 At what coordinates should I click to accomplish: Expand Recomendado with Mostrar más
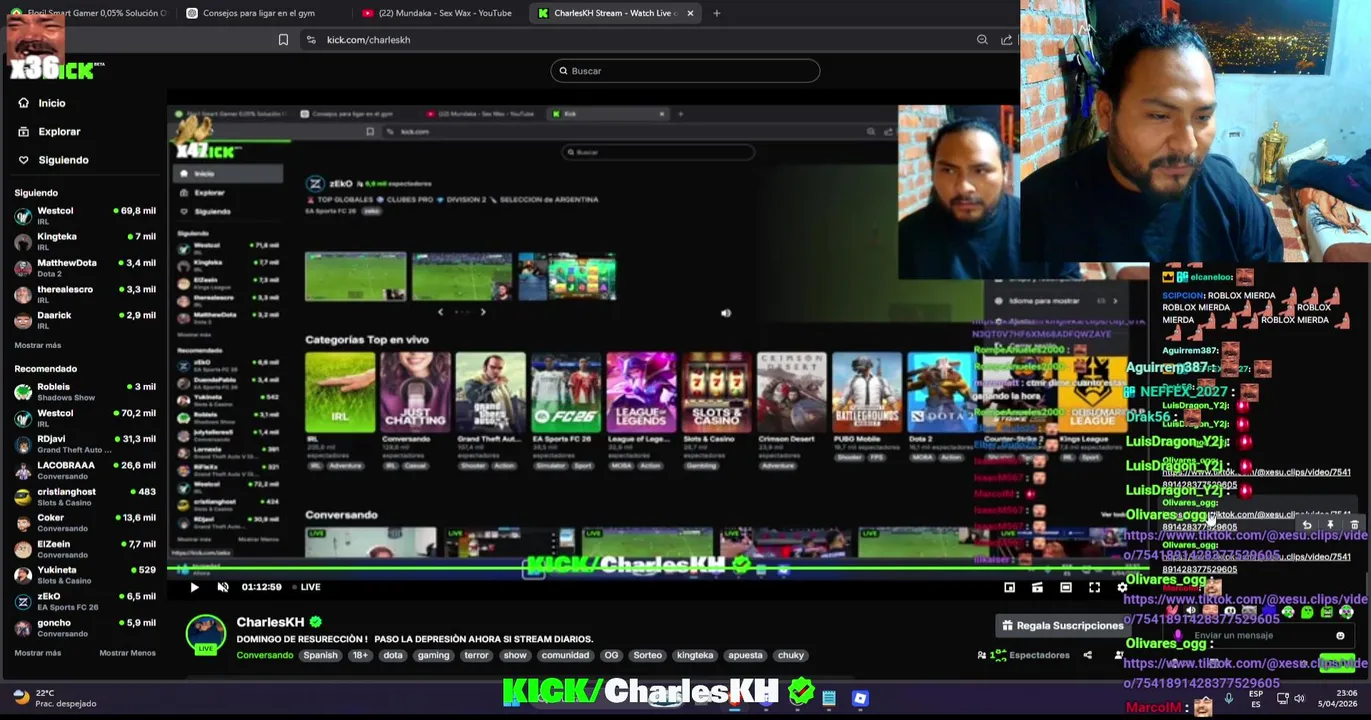[x=38, y=653]
